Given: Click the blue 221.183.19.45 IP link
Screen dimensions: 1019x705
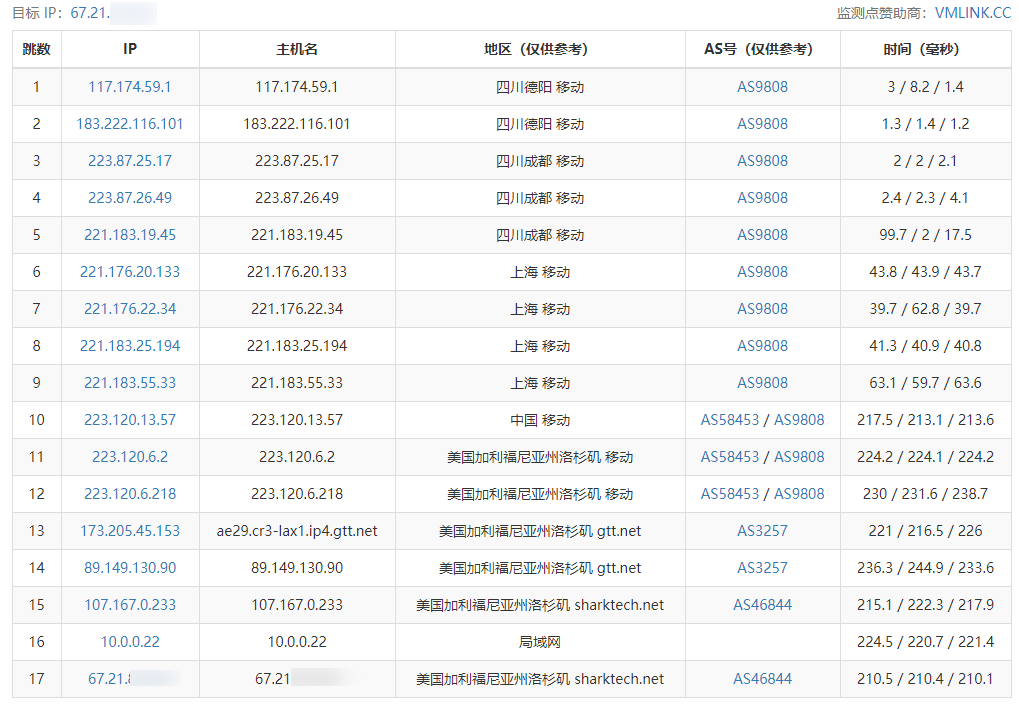Looking at the screenshot, I should (130, 235).
